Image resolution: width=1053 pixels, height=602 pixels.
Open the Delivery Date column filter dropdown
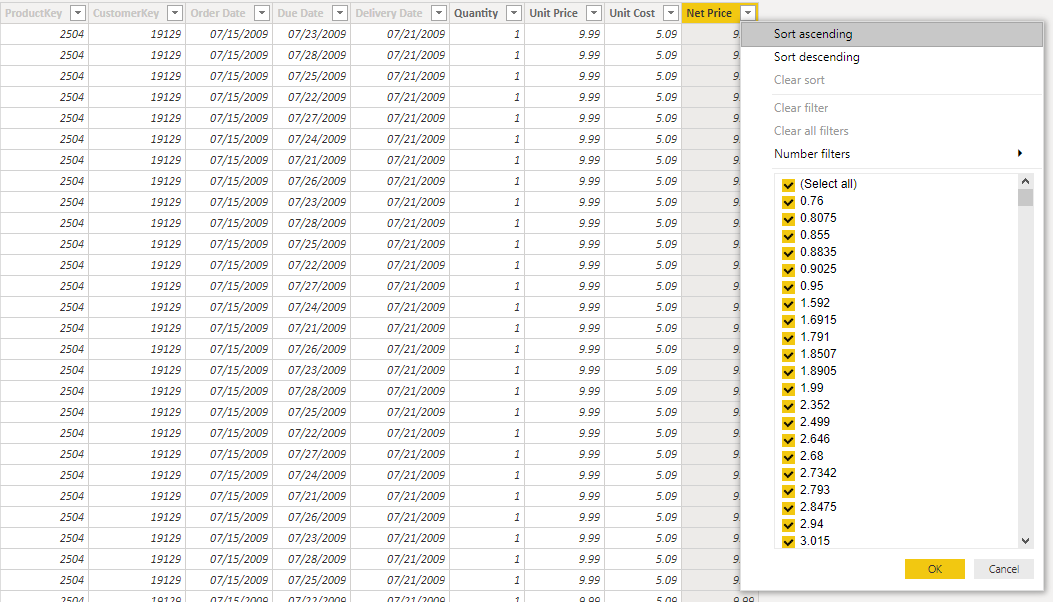pos(439,13)
